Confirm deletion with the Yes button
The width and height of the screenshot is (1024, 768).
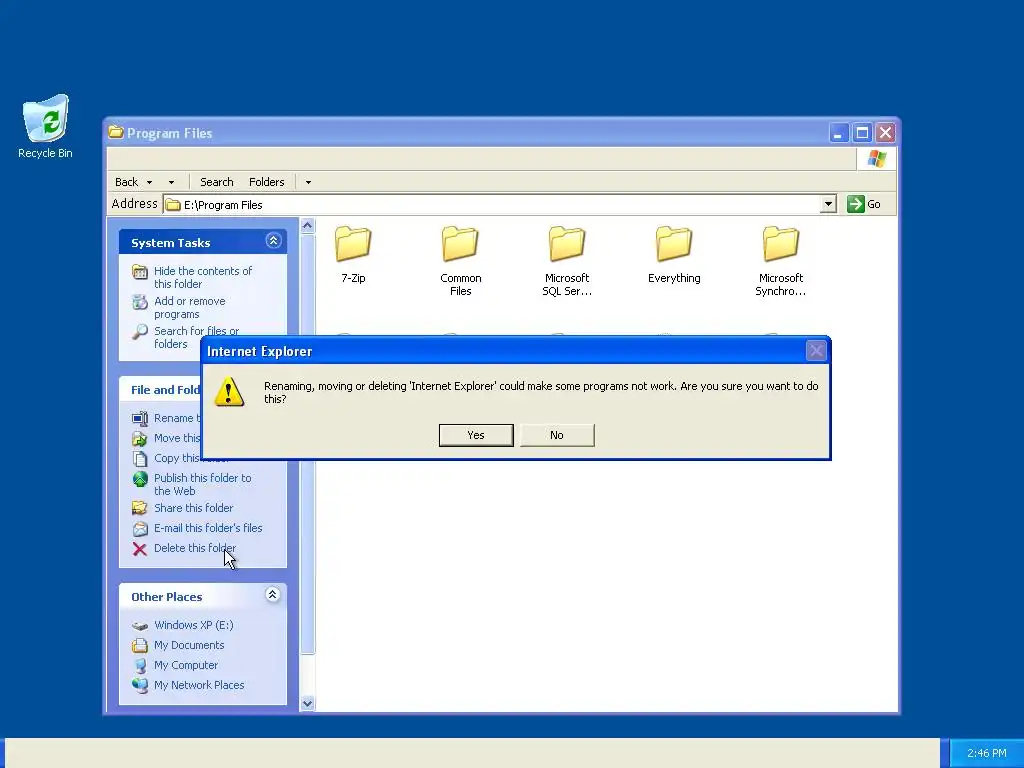click(x=476, y=435)
